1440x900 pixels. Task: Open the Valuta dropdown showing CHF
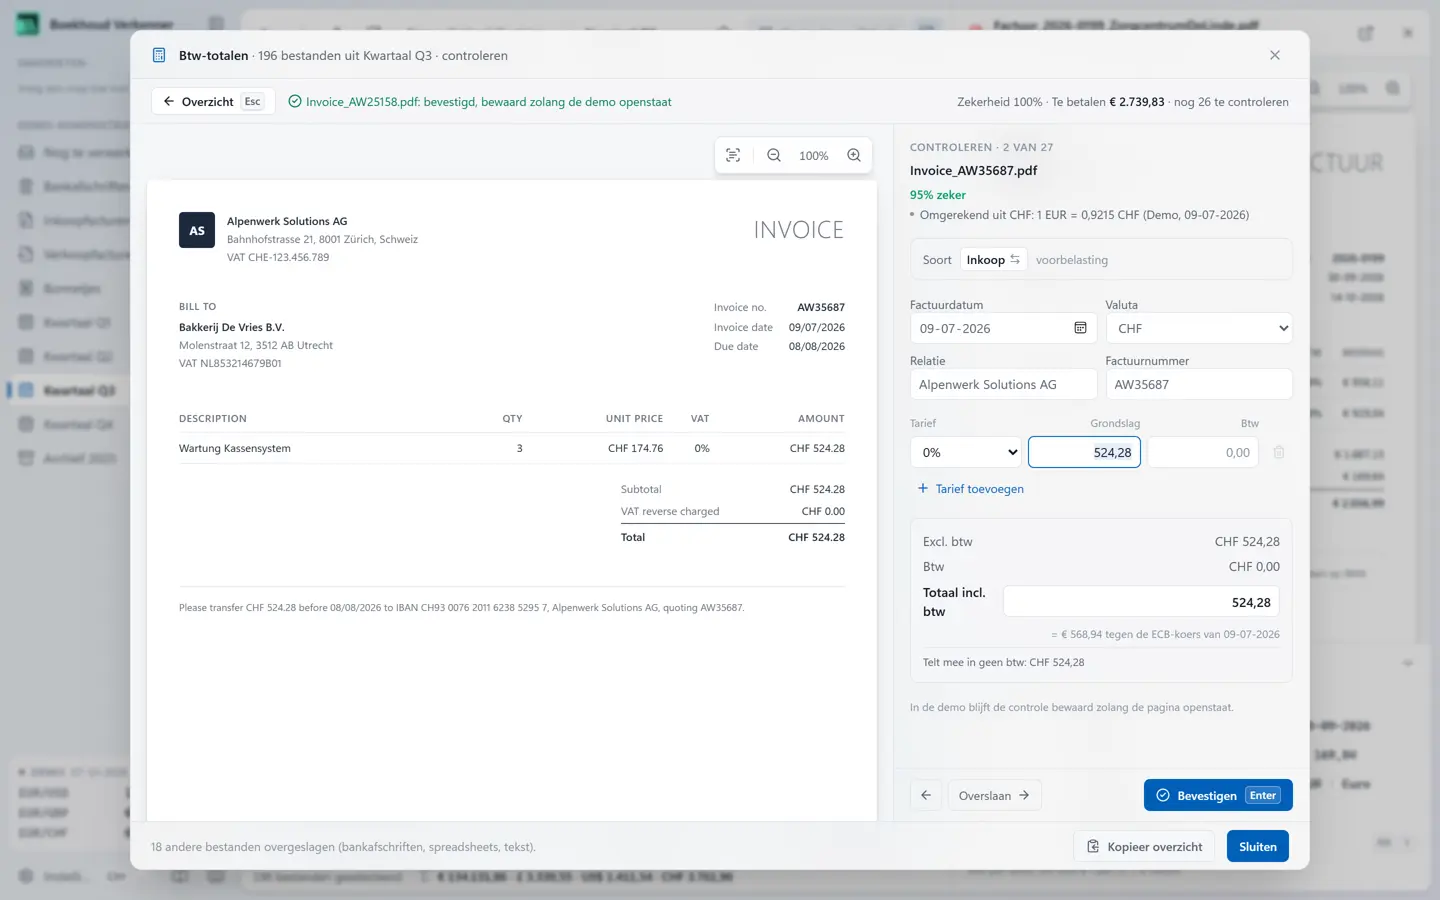(x=1199, y=328)
